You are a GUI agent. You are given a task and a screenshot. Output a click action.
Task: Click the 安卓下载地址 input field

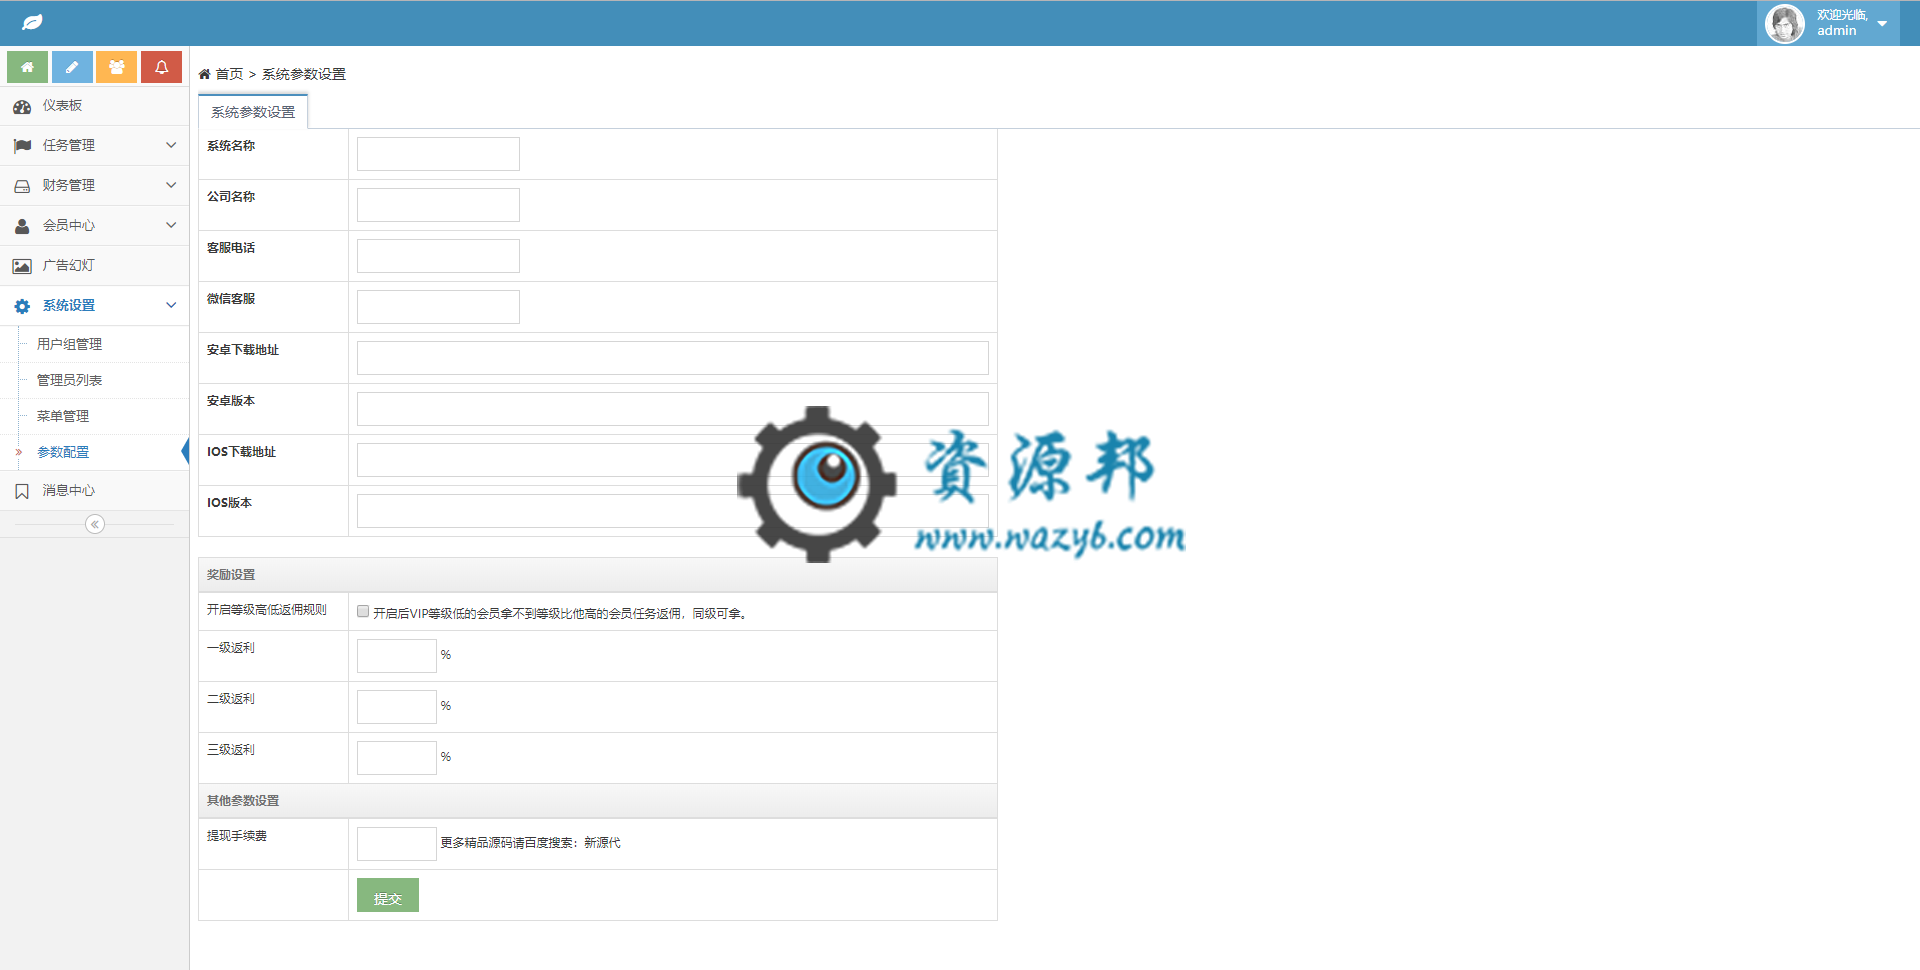tap(673, 358)
